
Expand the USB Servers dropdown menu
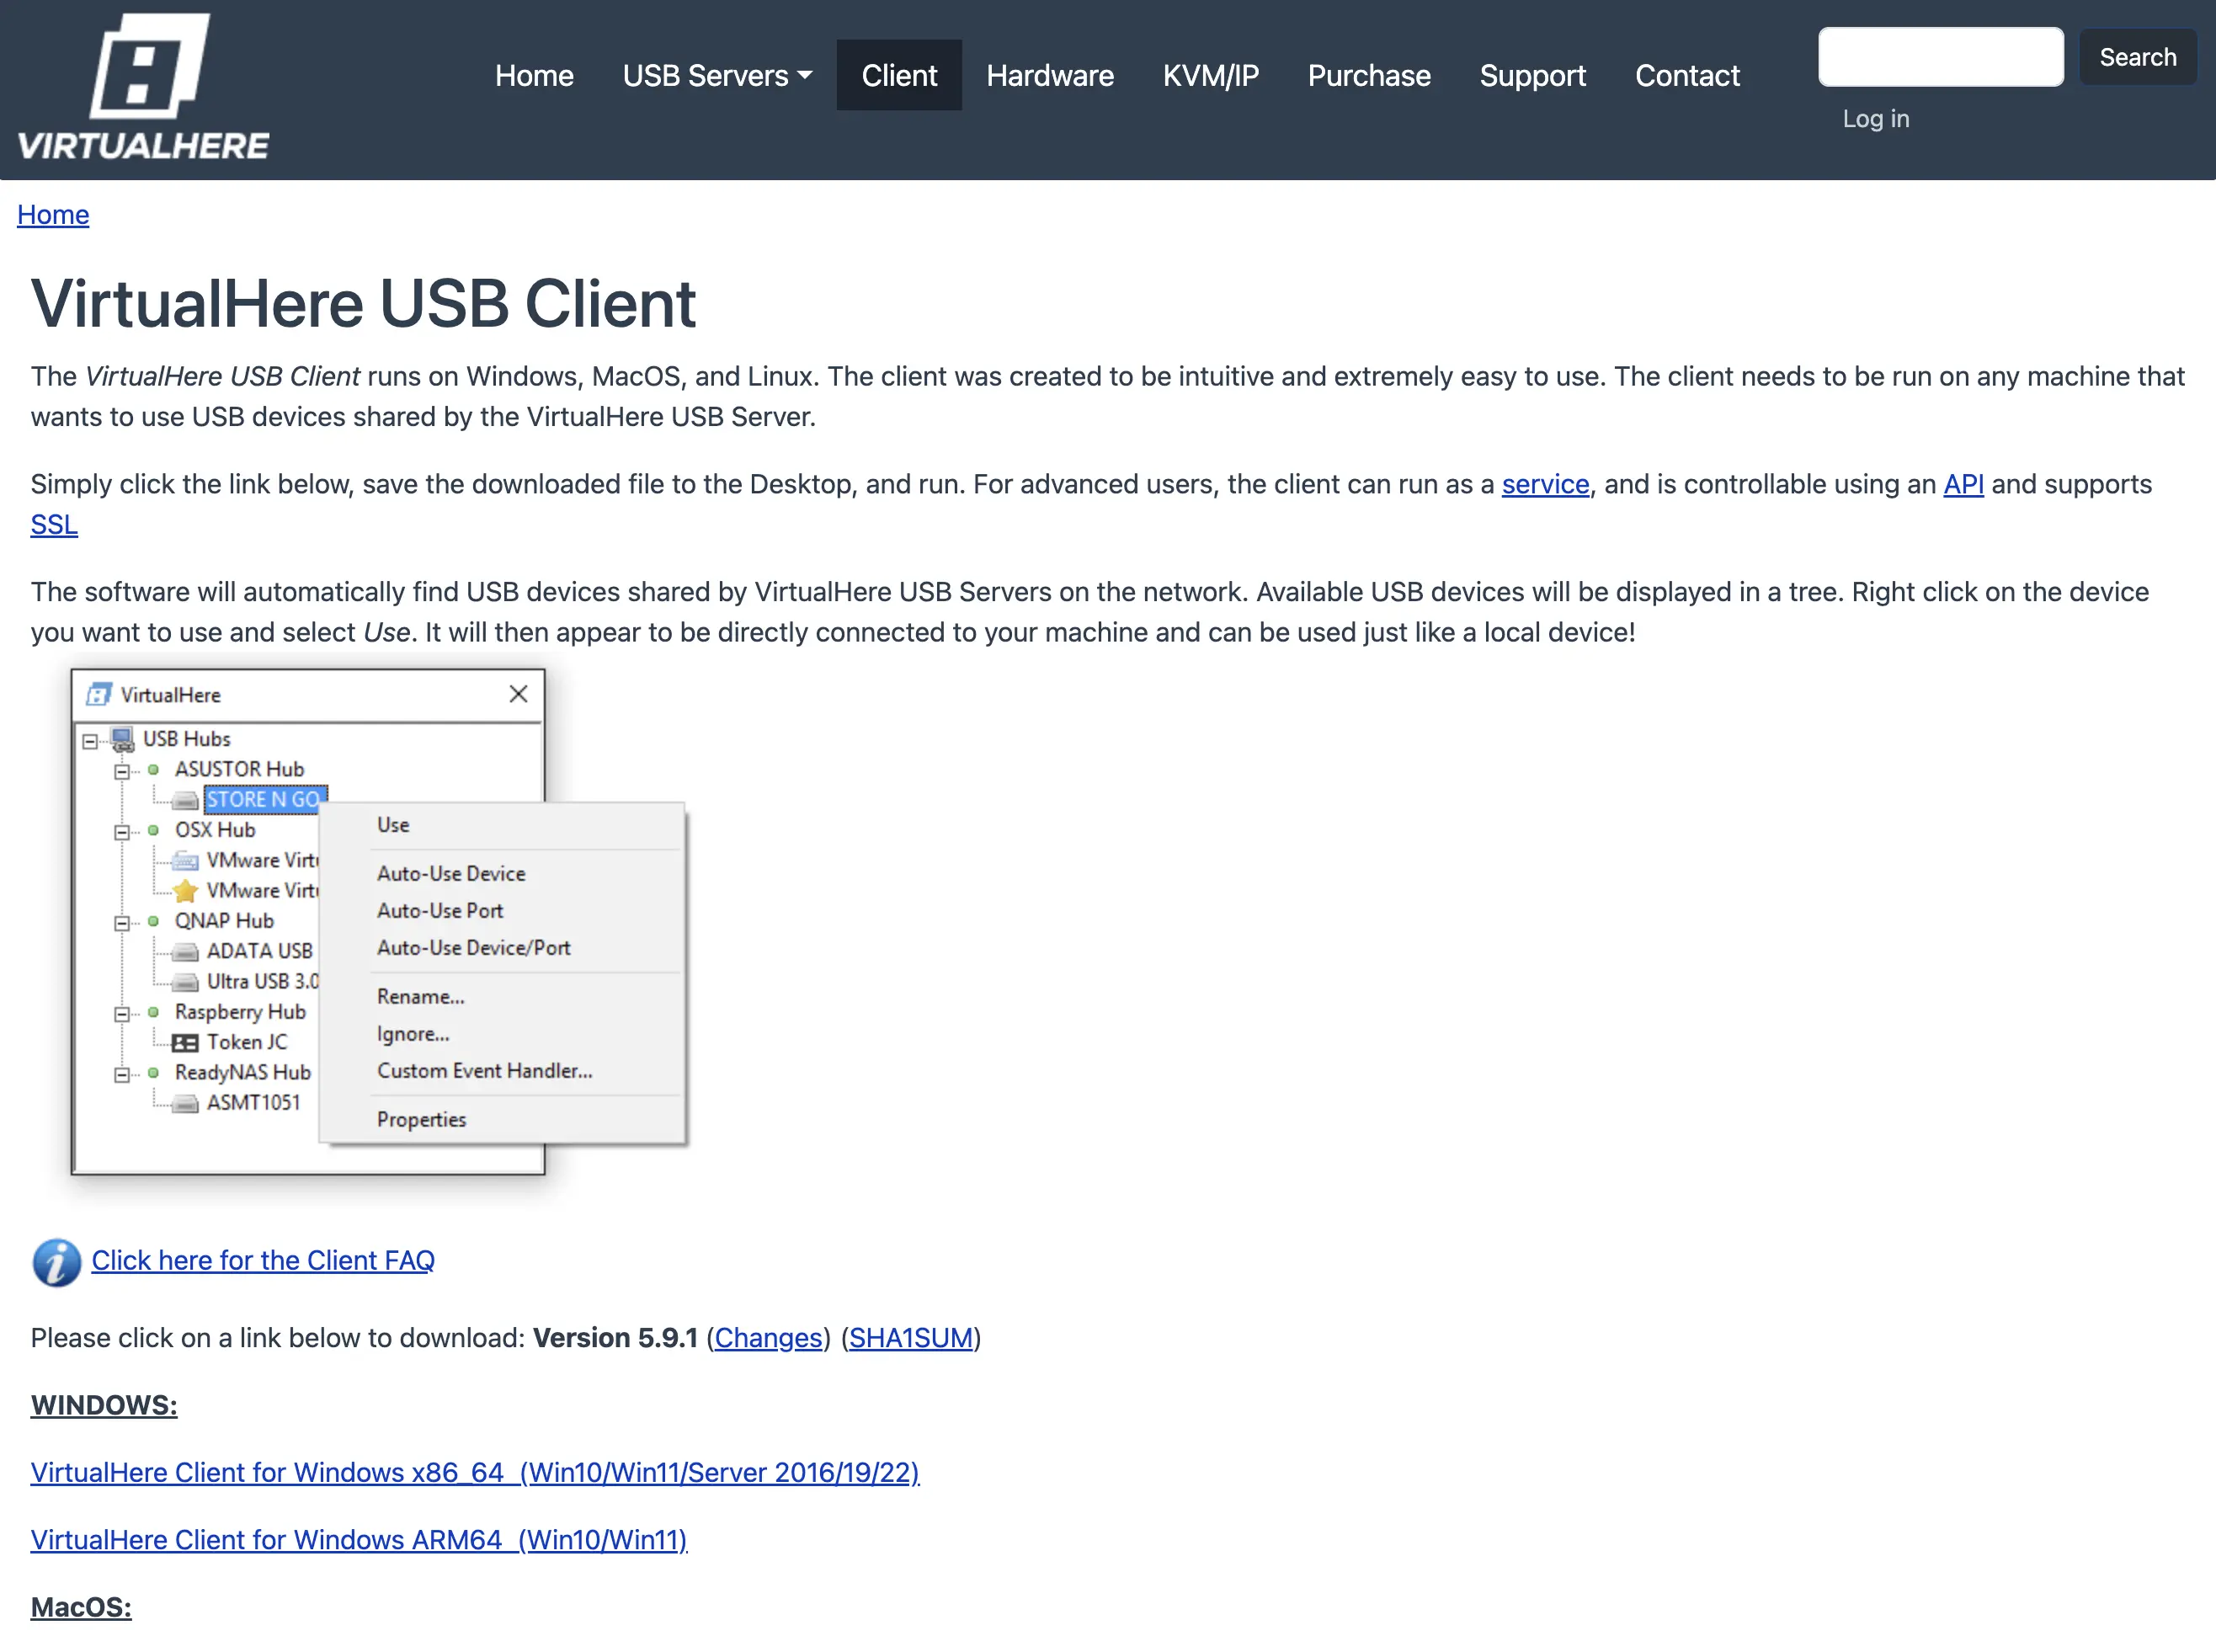717,75
